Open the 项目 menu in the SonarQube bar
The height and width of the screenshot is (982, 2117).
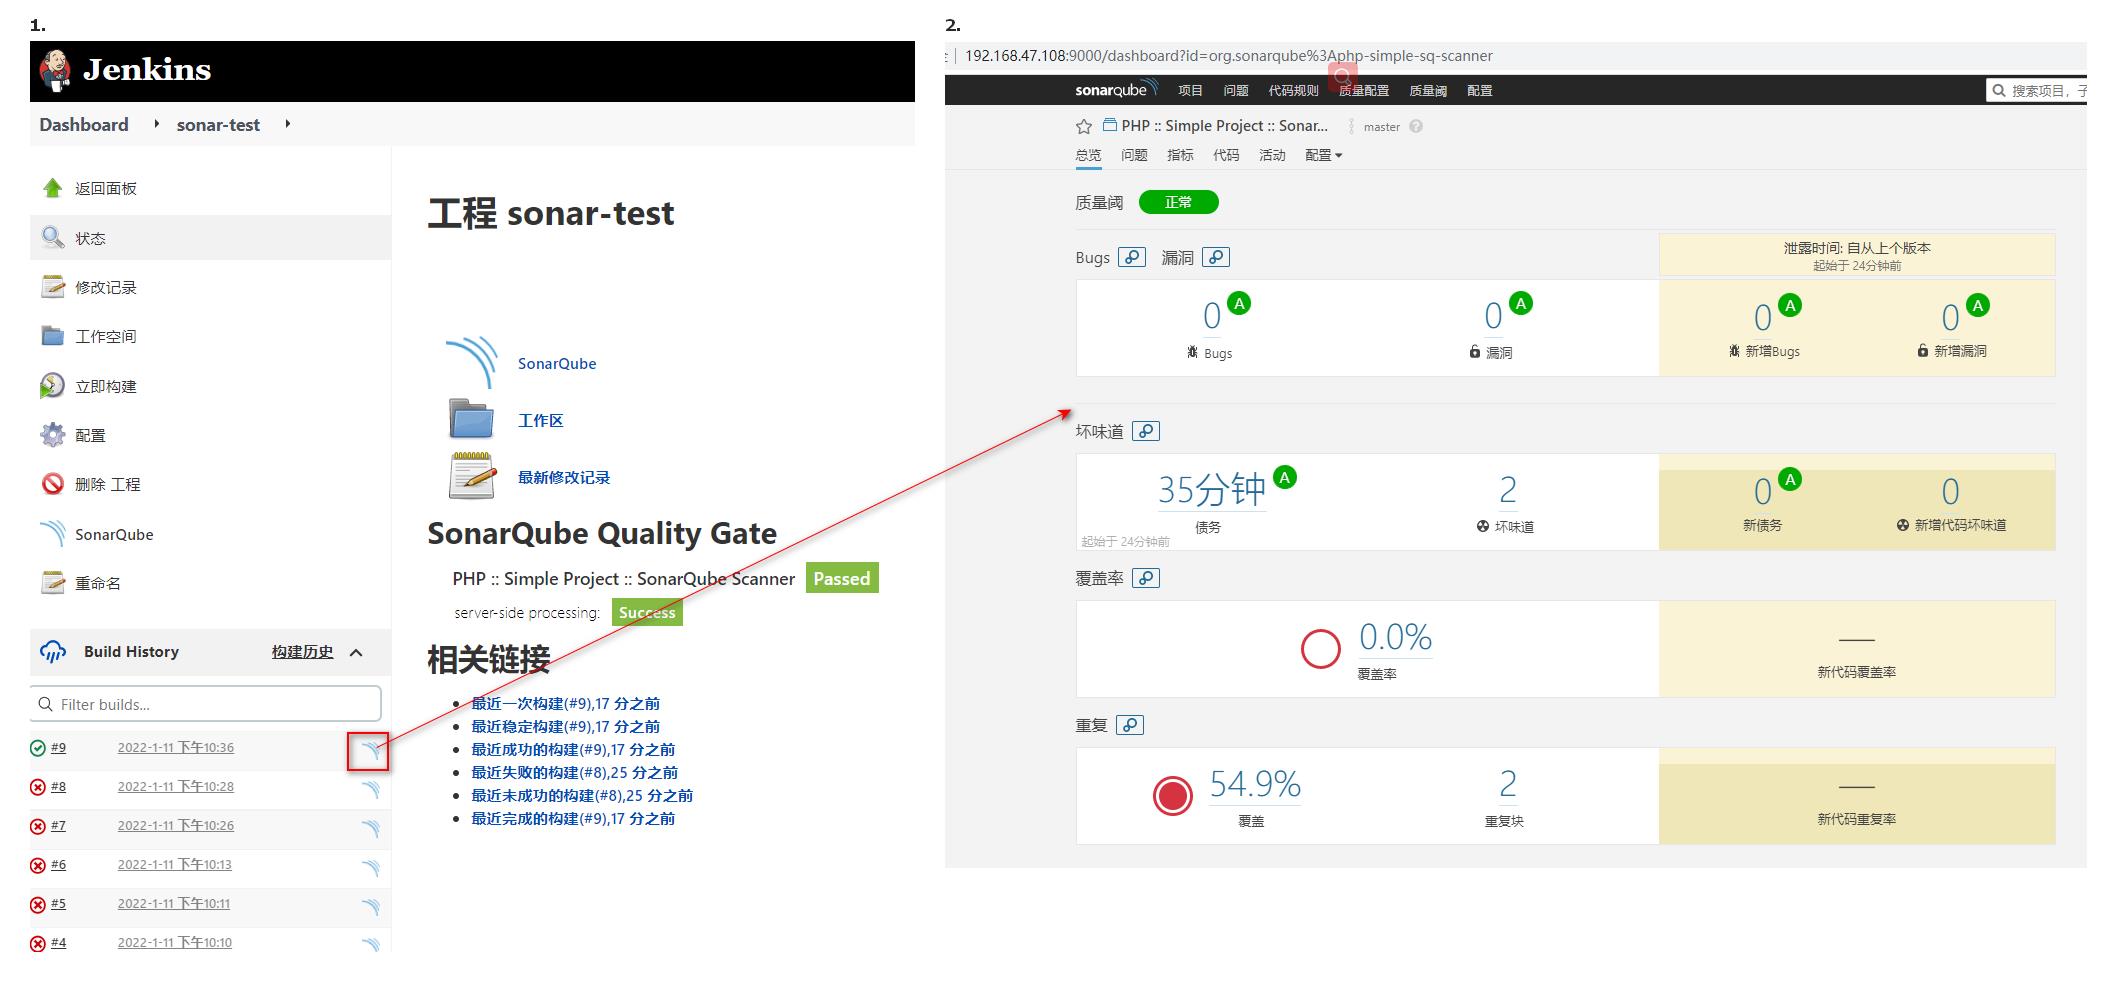(x=1190, y=90)
